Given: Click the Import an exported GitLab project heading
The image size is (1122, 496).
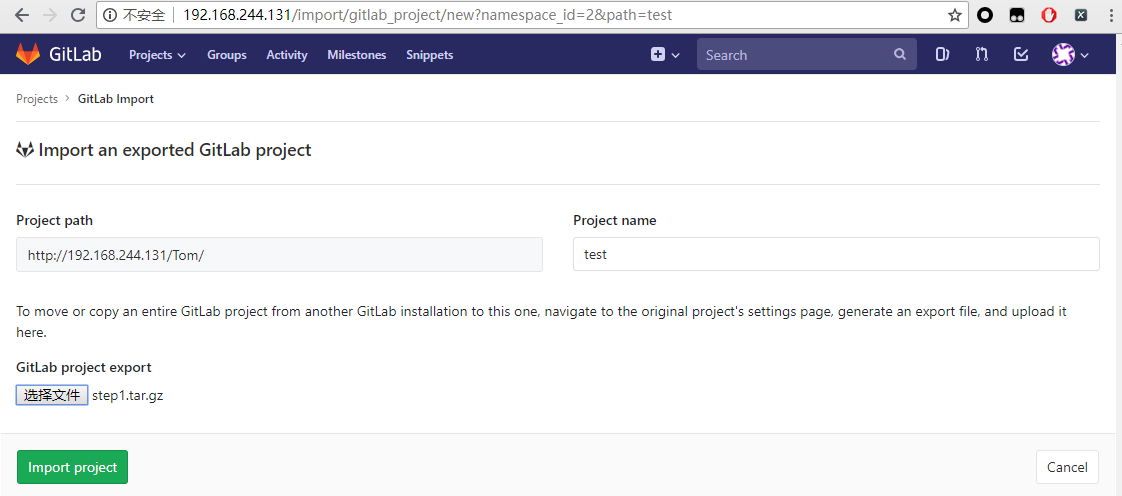Looking at the screenshot, I should (175, 150).
